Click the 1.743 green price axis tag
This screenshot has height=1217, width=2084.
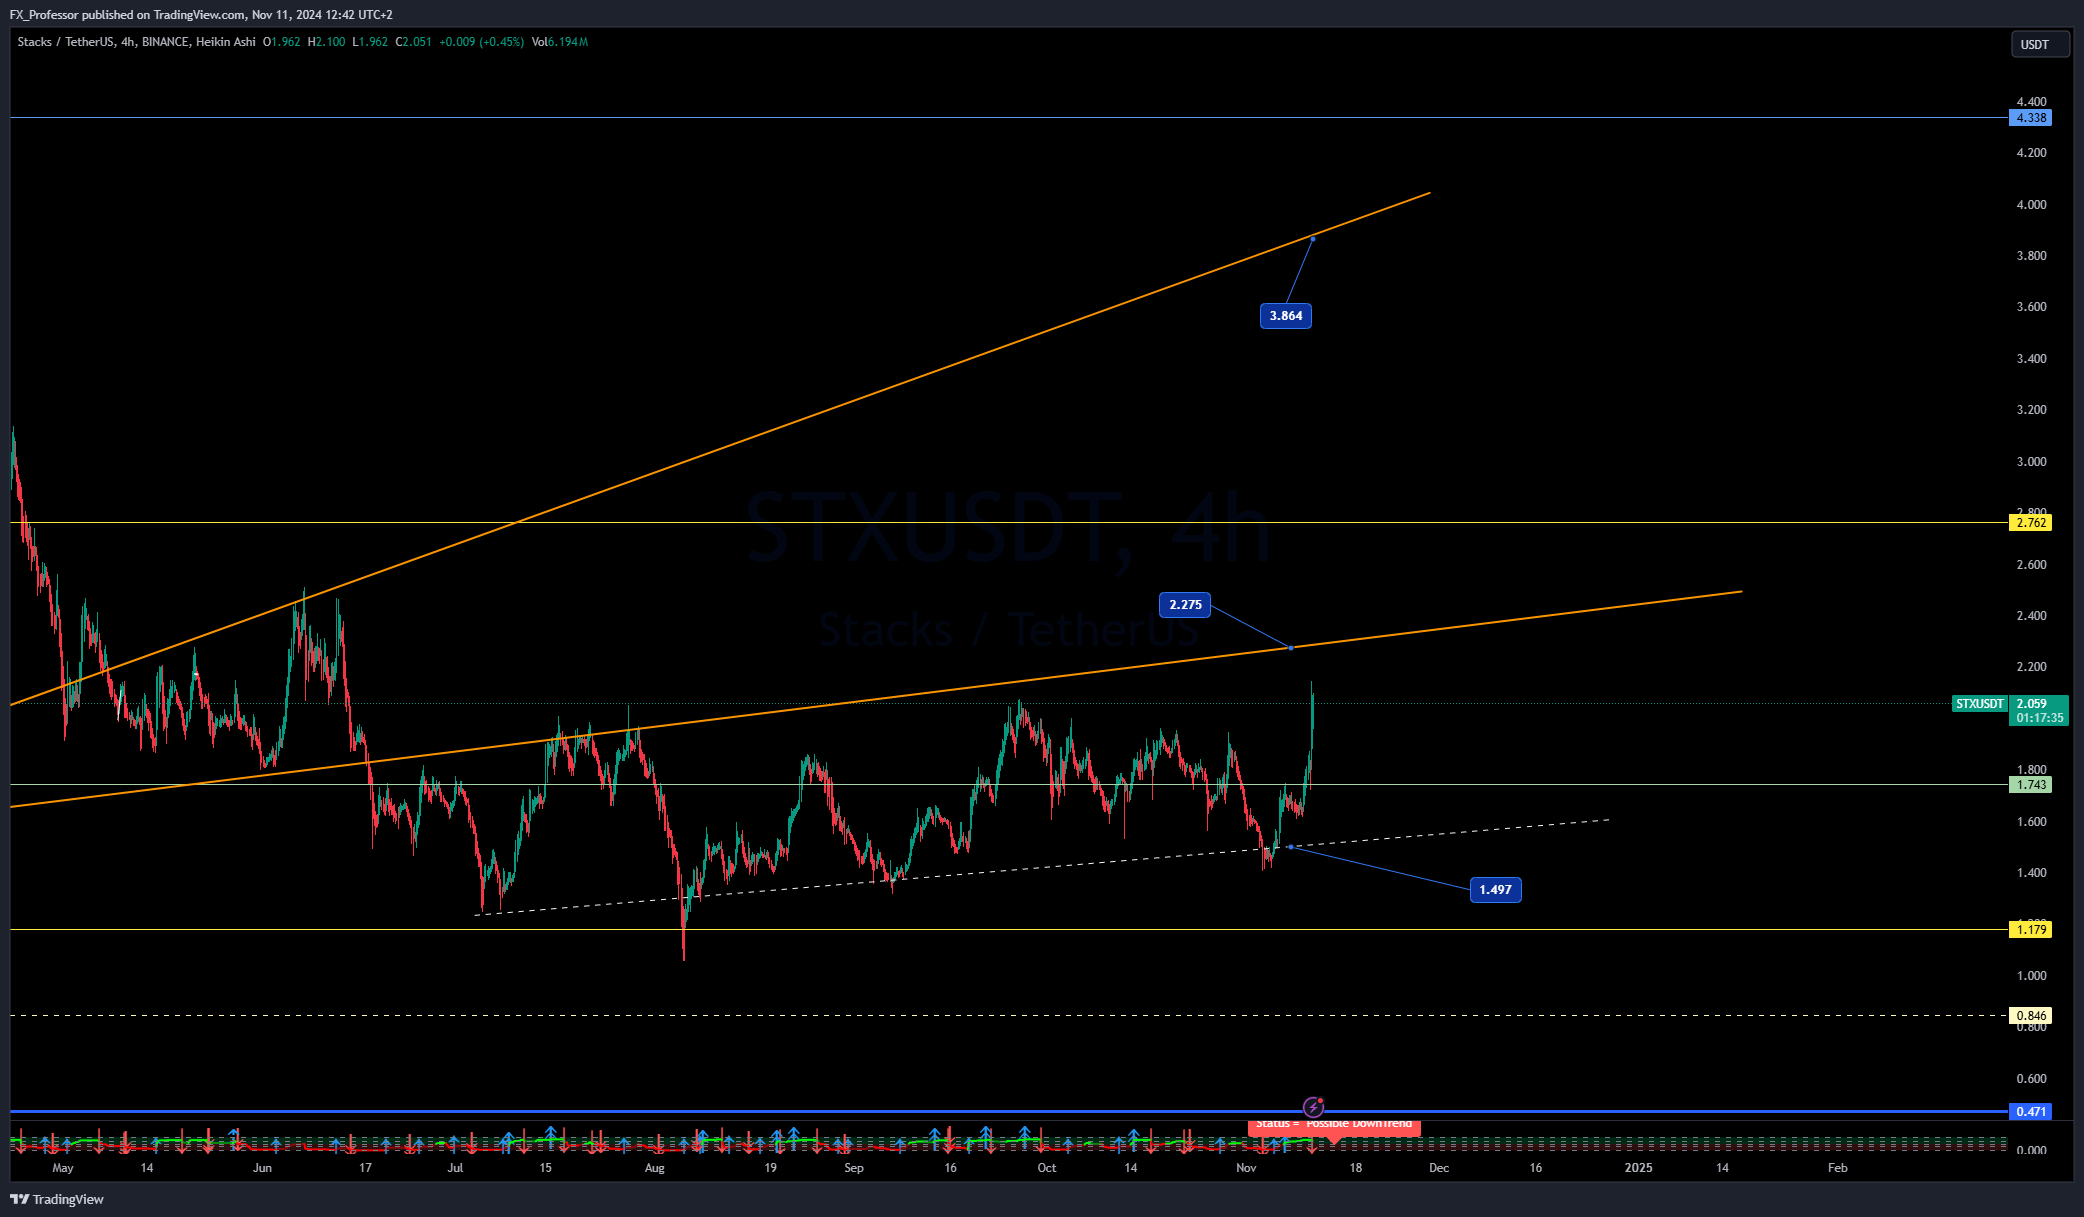pos(2030,785)
